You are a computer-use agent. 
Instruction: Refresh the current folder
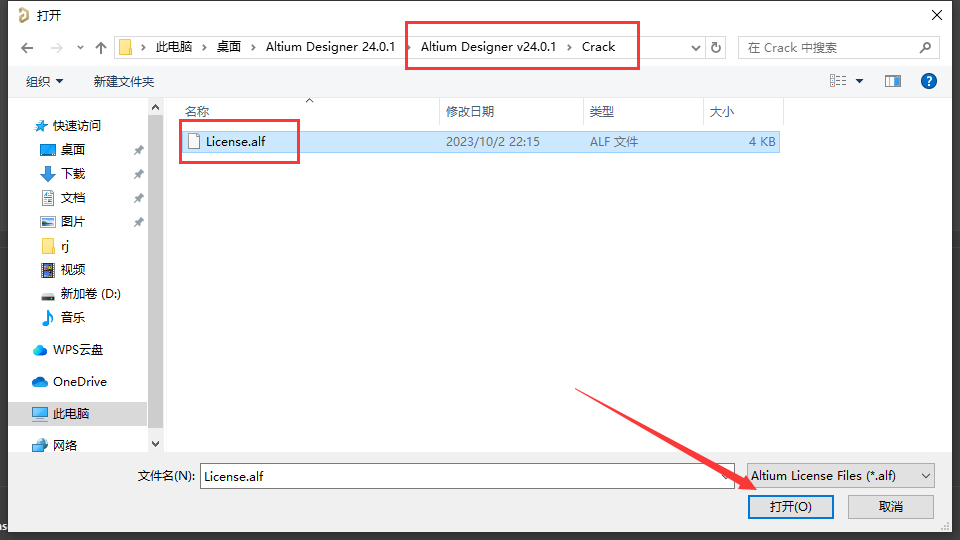pyautogui.click(x=716, y=47)
